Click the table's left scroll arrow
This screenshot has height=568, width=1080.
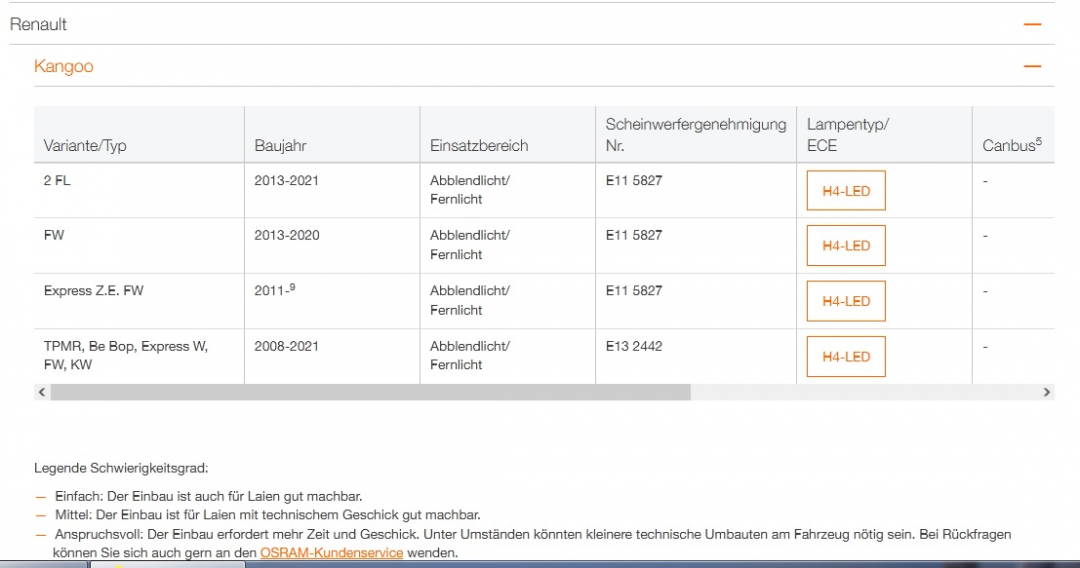[x=42, y=393]
